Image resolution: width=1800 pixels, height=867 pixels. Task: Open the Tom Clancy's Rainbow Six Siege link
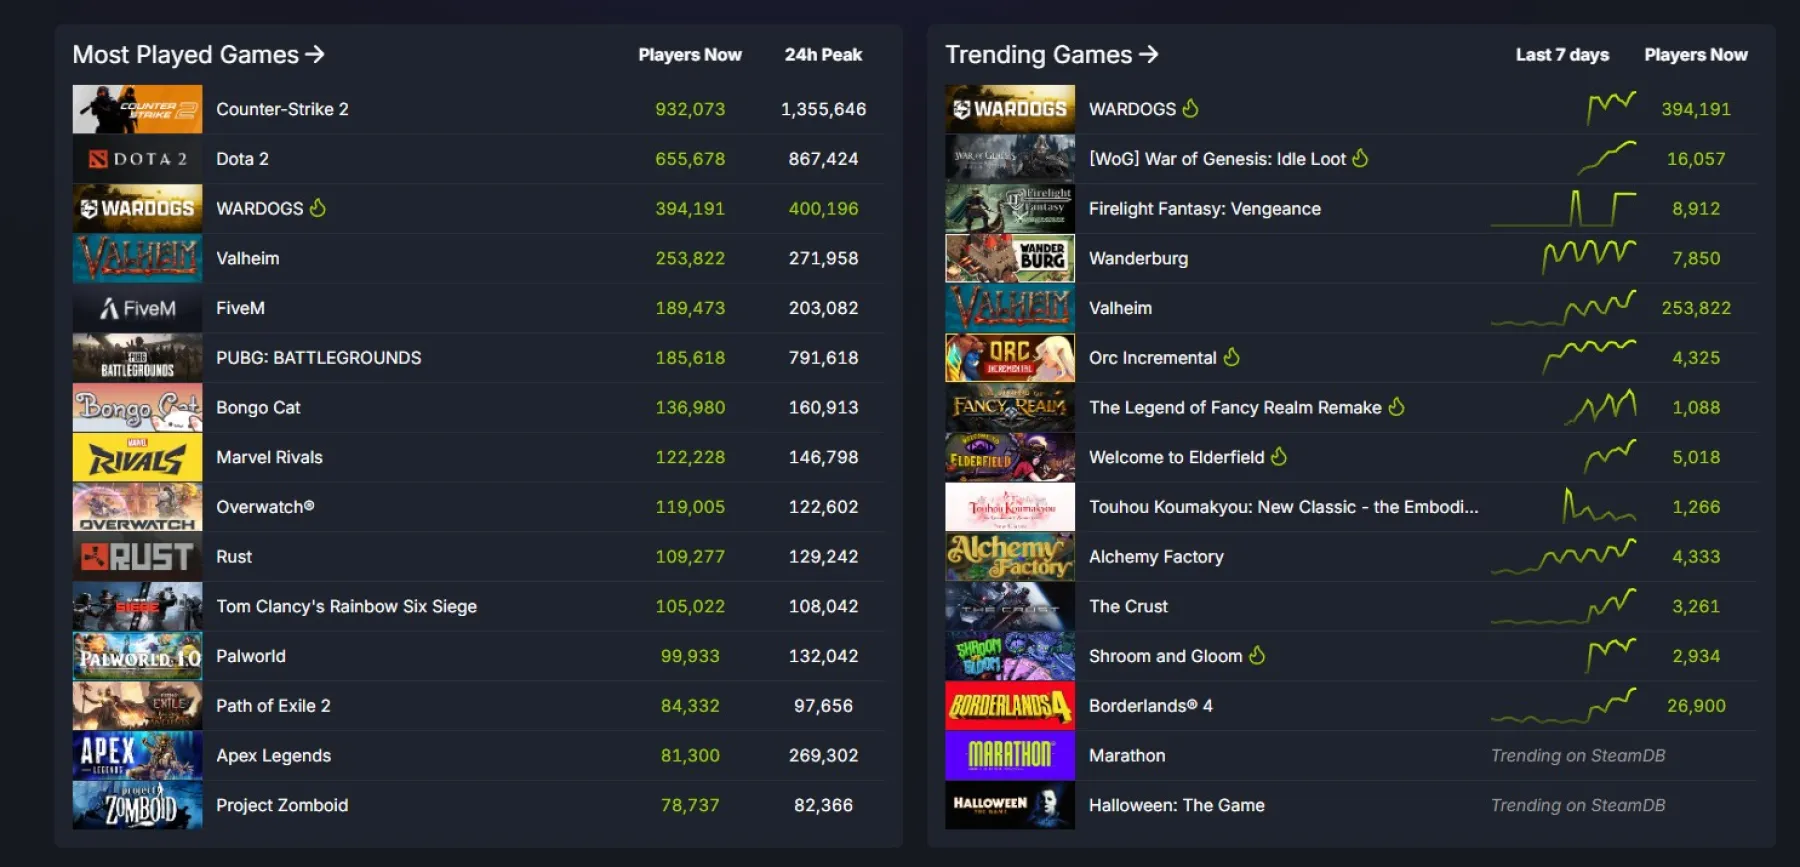coord(346,606)
